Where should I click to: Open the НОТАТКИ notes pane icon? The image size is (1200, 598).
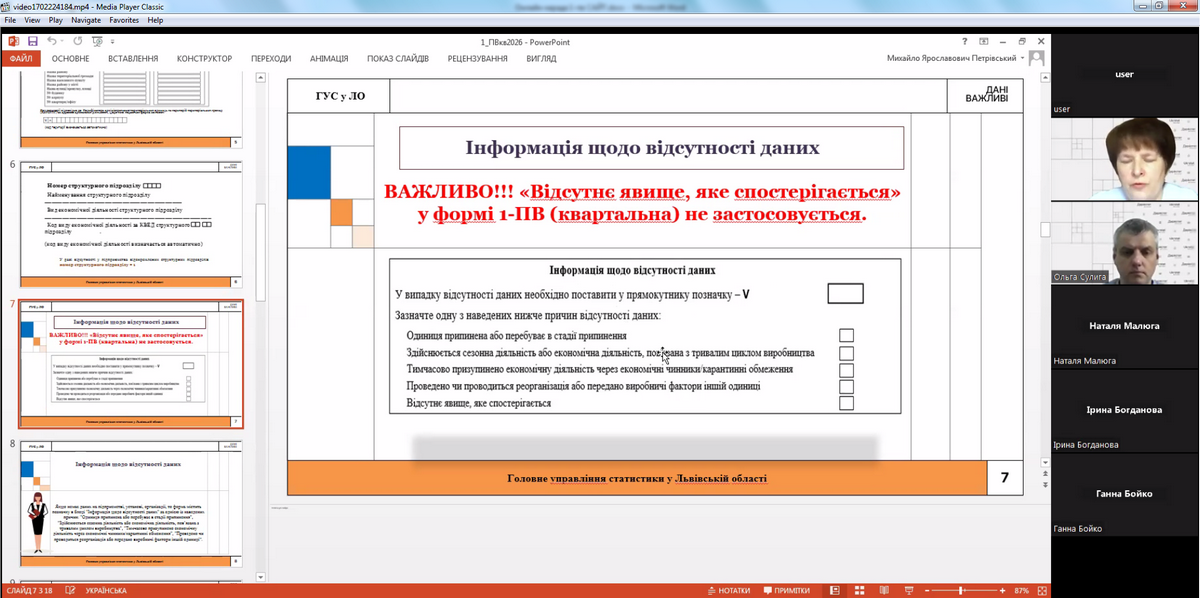tap(730, 590)
